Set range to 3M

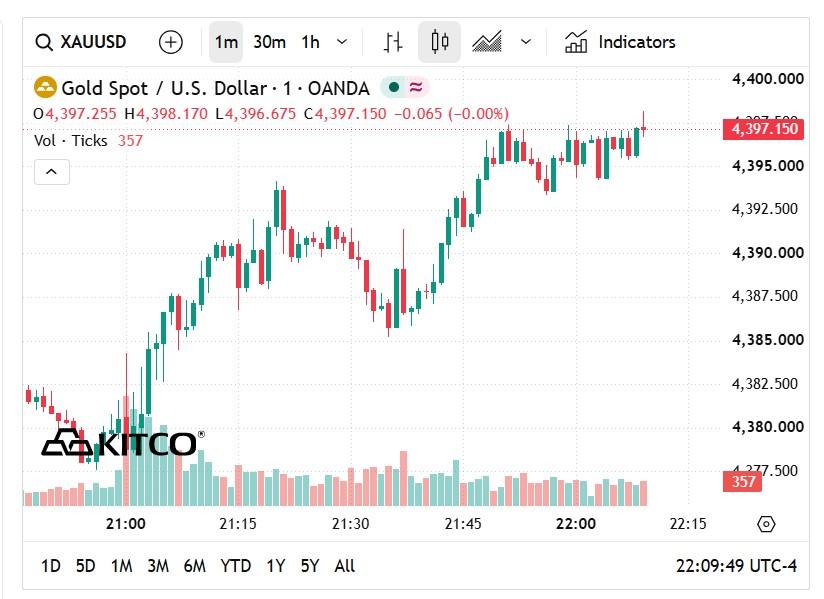point(158,566)
